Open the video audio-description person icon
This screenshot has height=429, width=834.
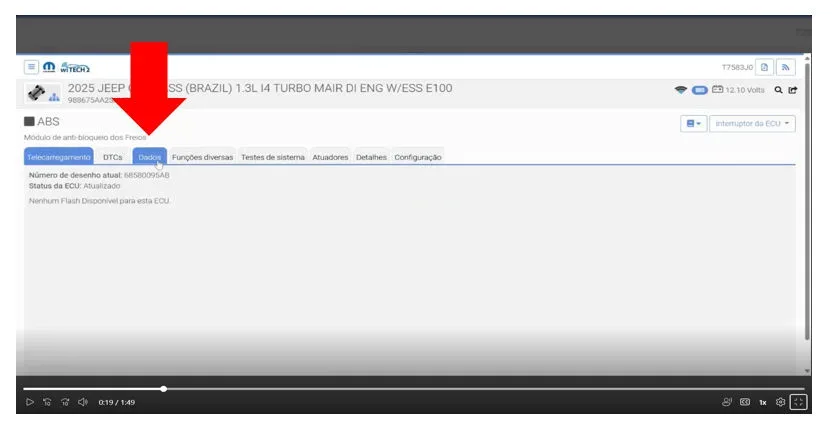click(x=727, y=402)
